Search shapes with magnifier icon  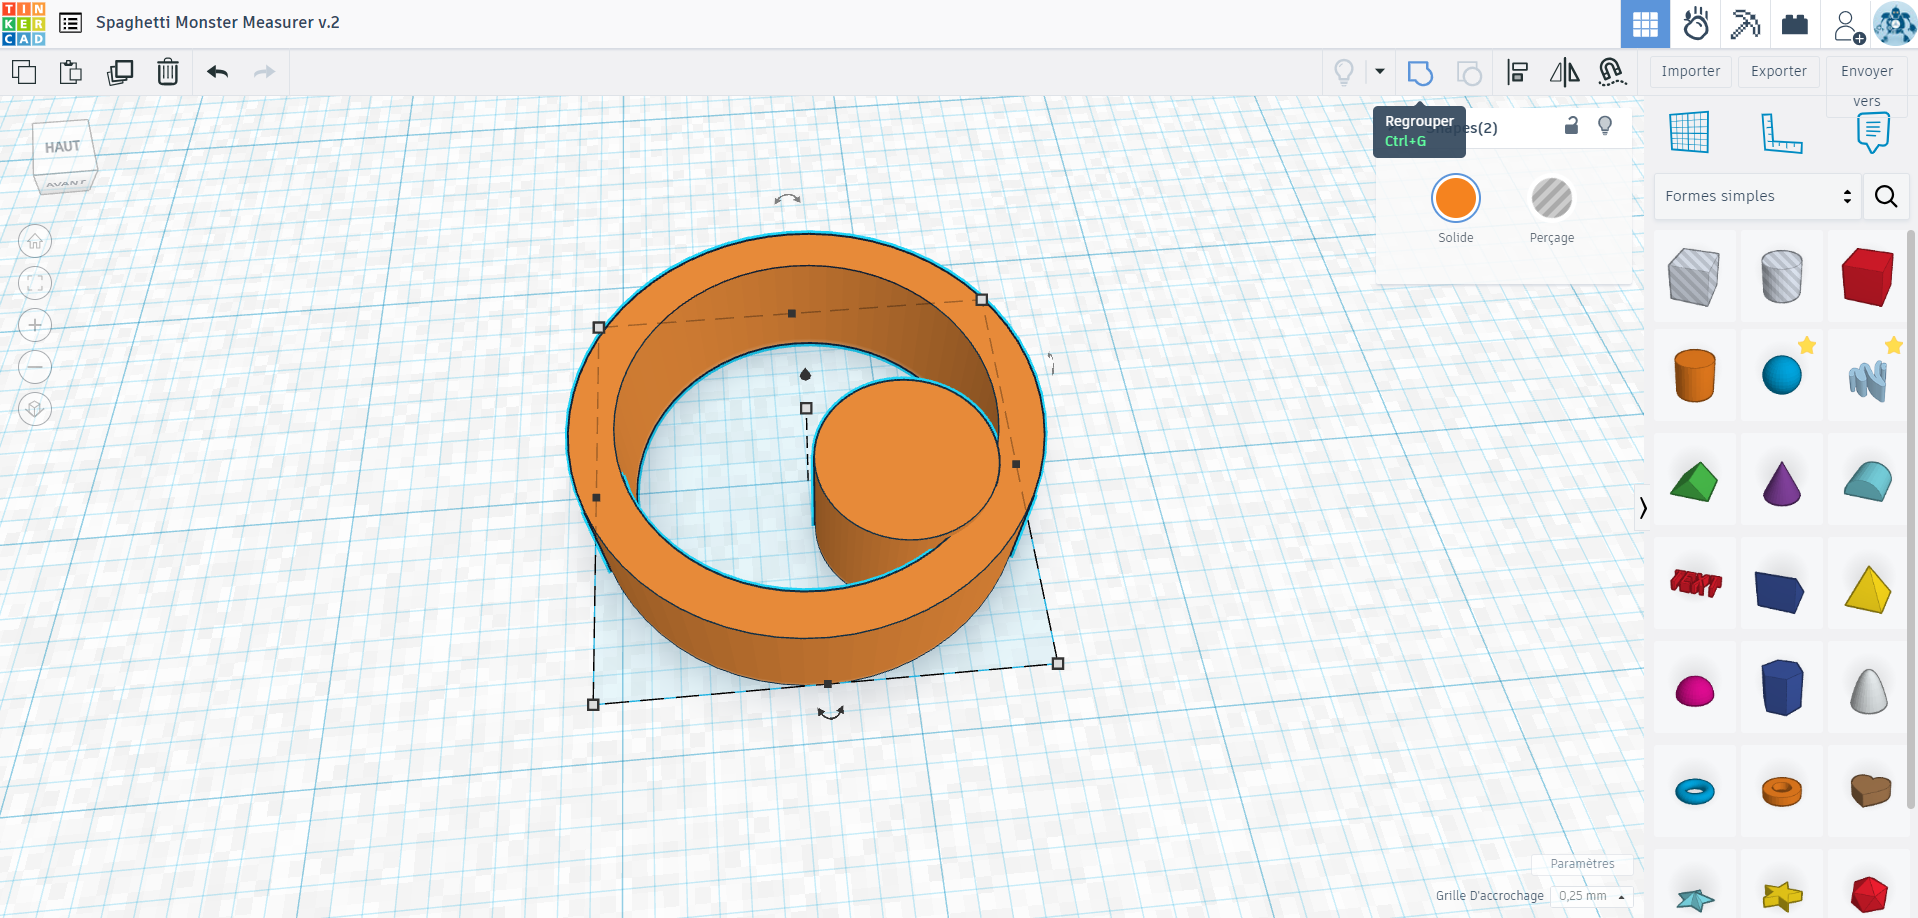coord(1886,196)
